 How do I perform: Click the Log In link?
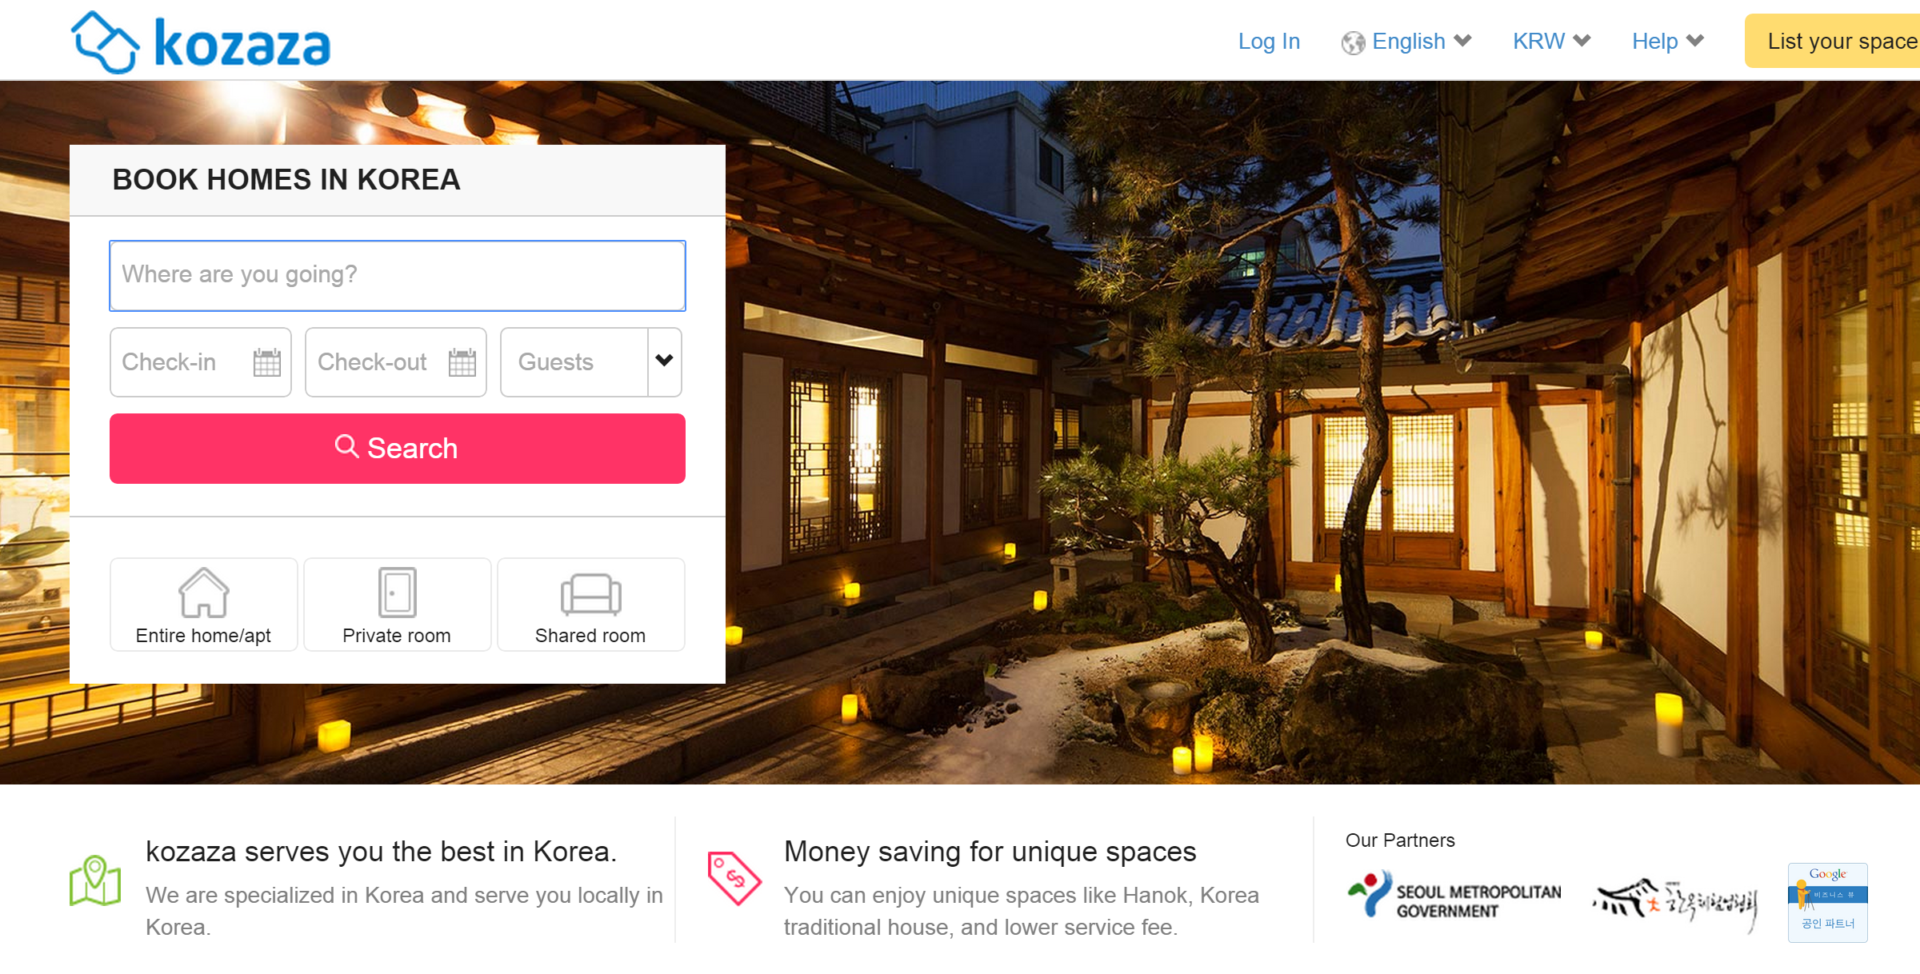tap(1269, 42)
